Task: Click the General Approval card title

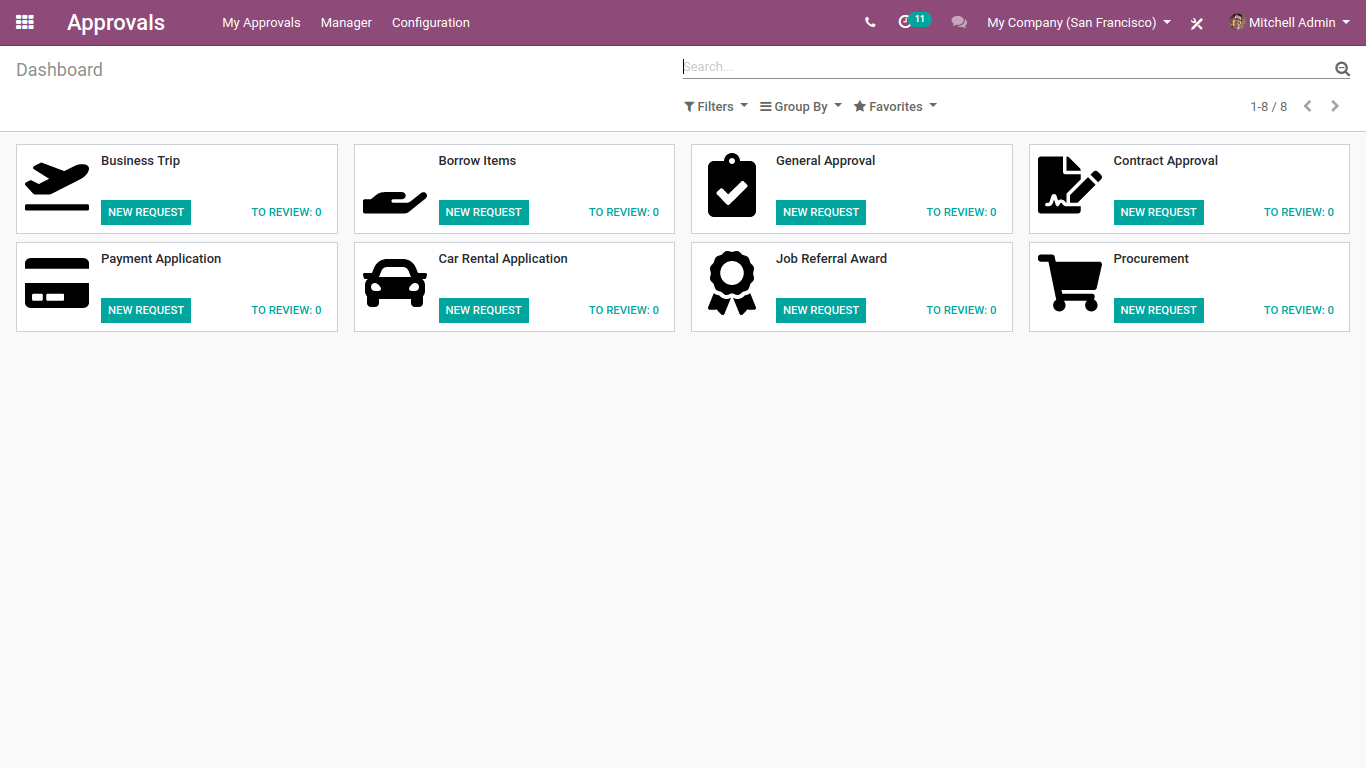Action: 826,161
